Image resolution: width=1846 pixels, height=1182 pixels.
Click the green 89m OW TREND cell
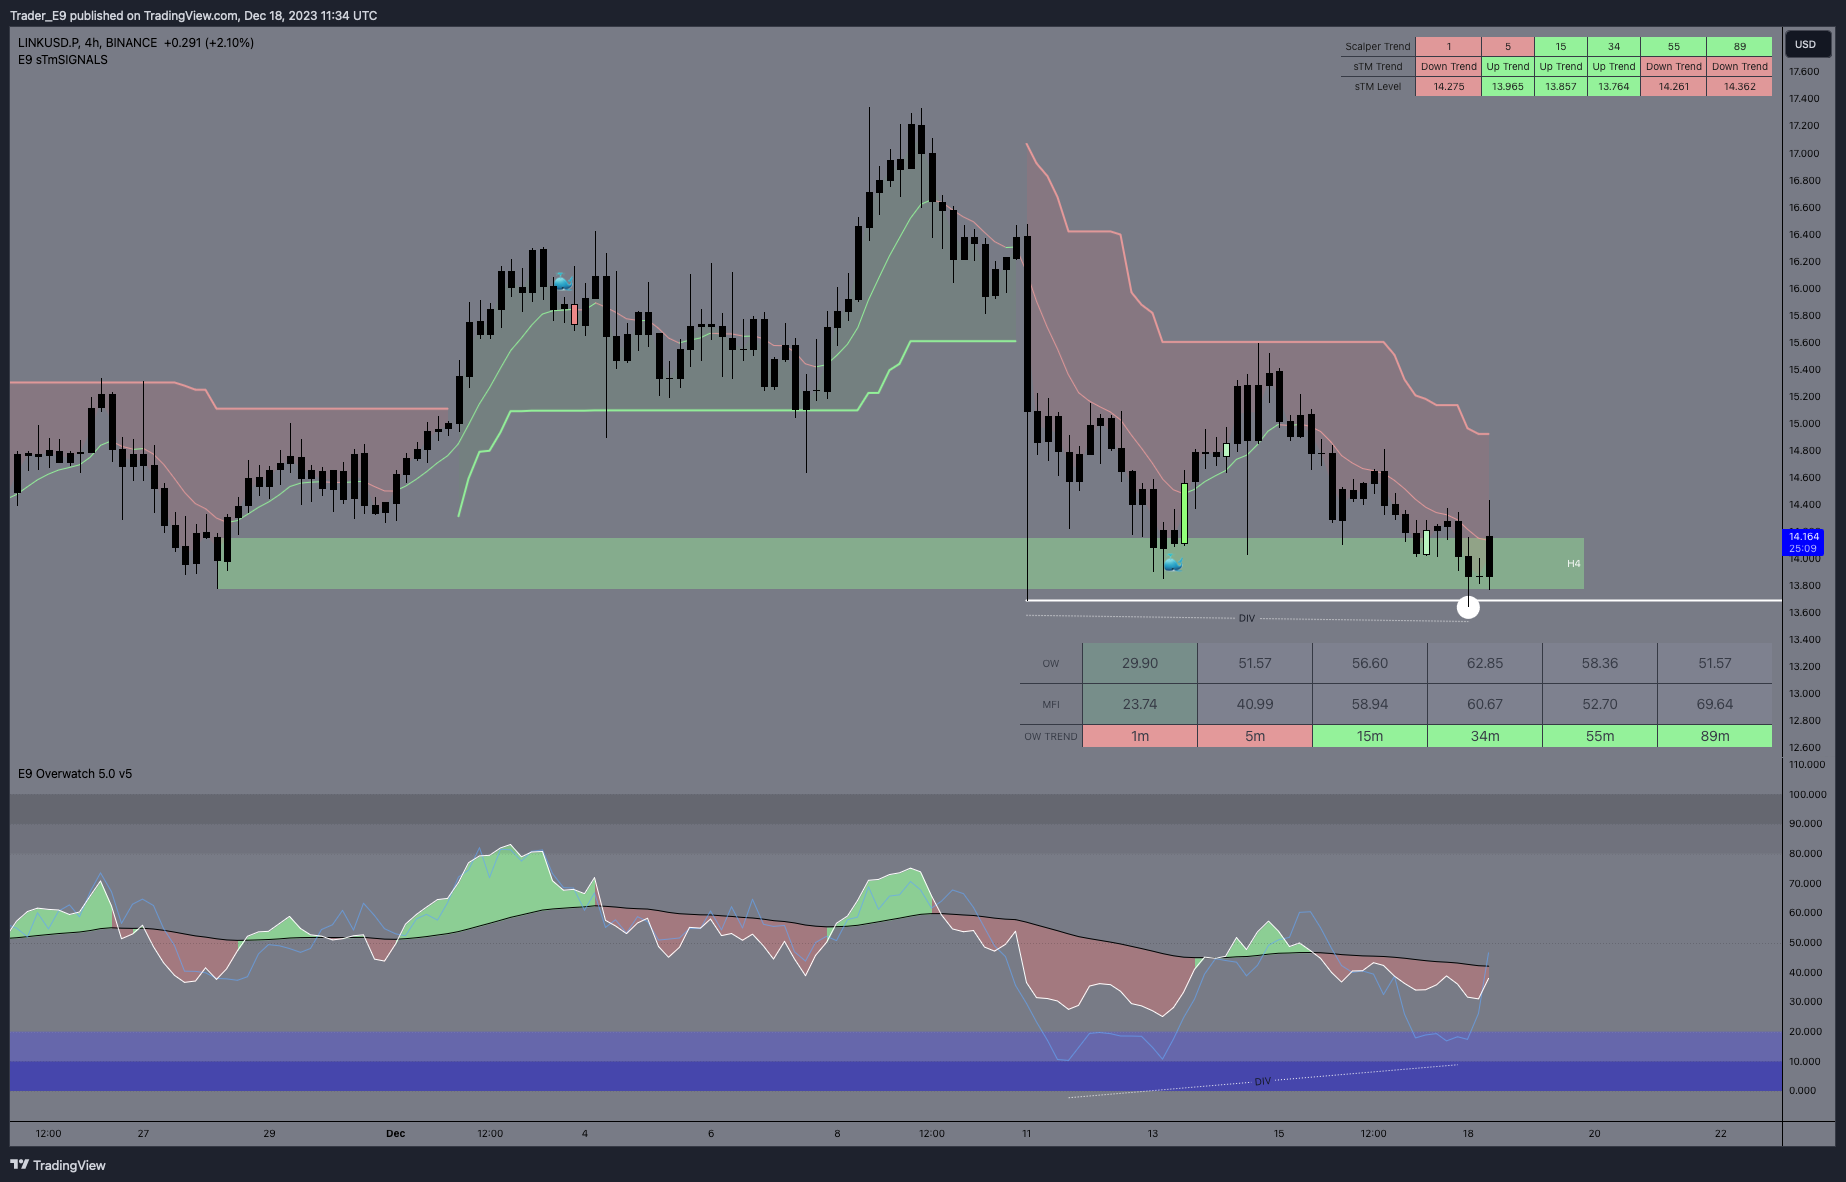[x=1715, y=736]
